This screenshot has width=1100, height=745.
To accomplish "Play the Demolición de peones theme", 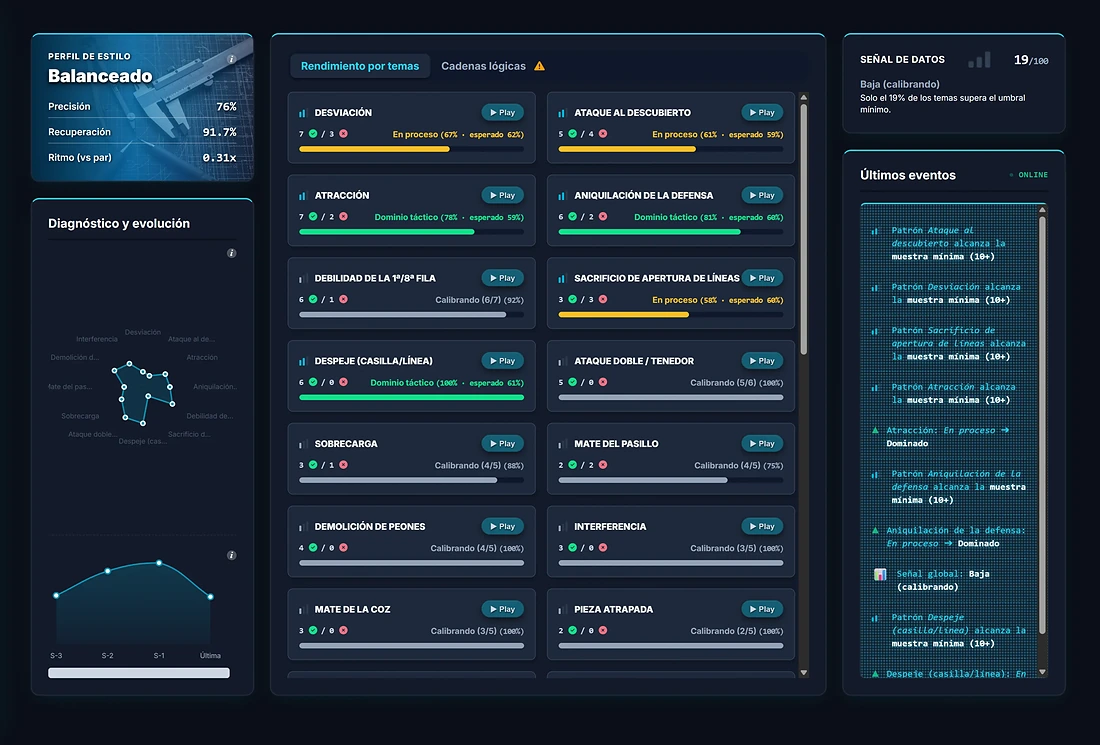I will tap(502, 526).
